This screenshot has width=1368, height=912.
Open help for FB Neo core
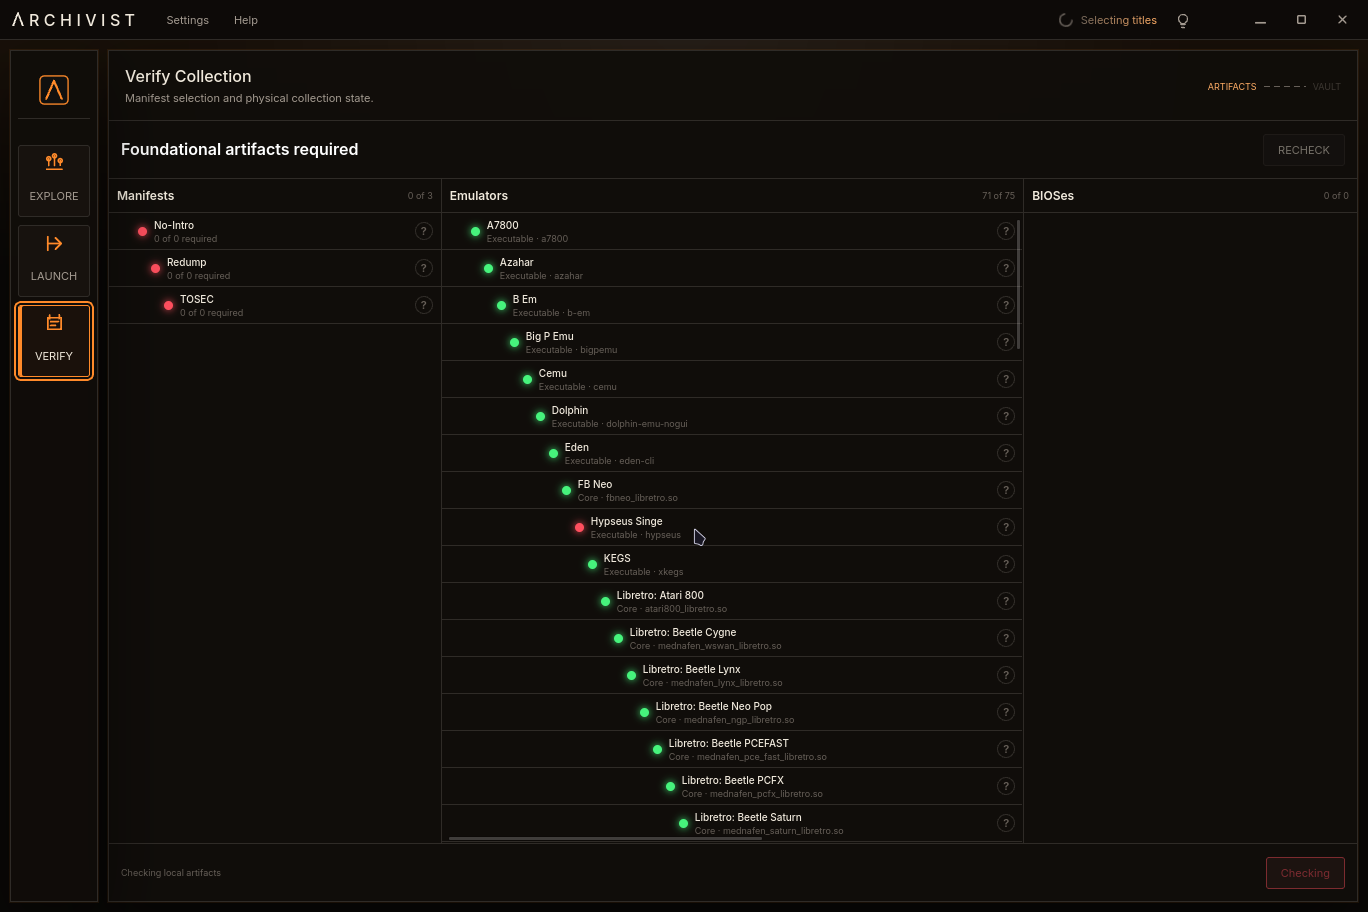pos(1006,490)
